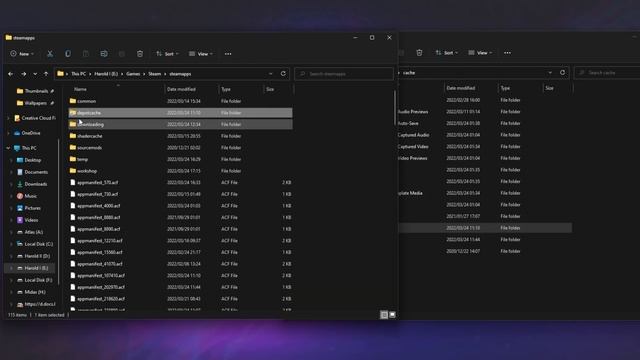Select Local Disk (C:) in navigation pane
Viewport: 640px width, 360px height.
tap(38, 244)
